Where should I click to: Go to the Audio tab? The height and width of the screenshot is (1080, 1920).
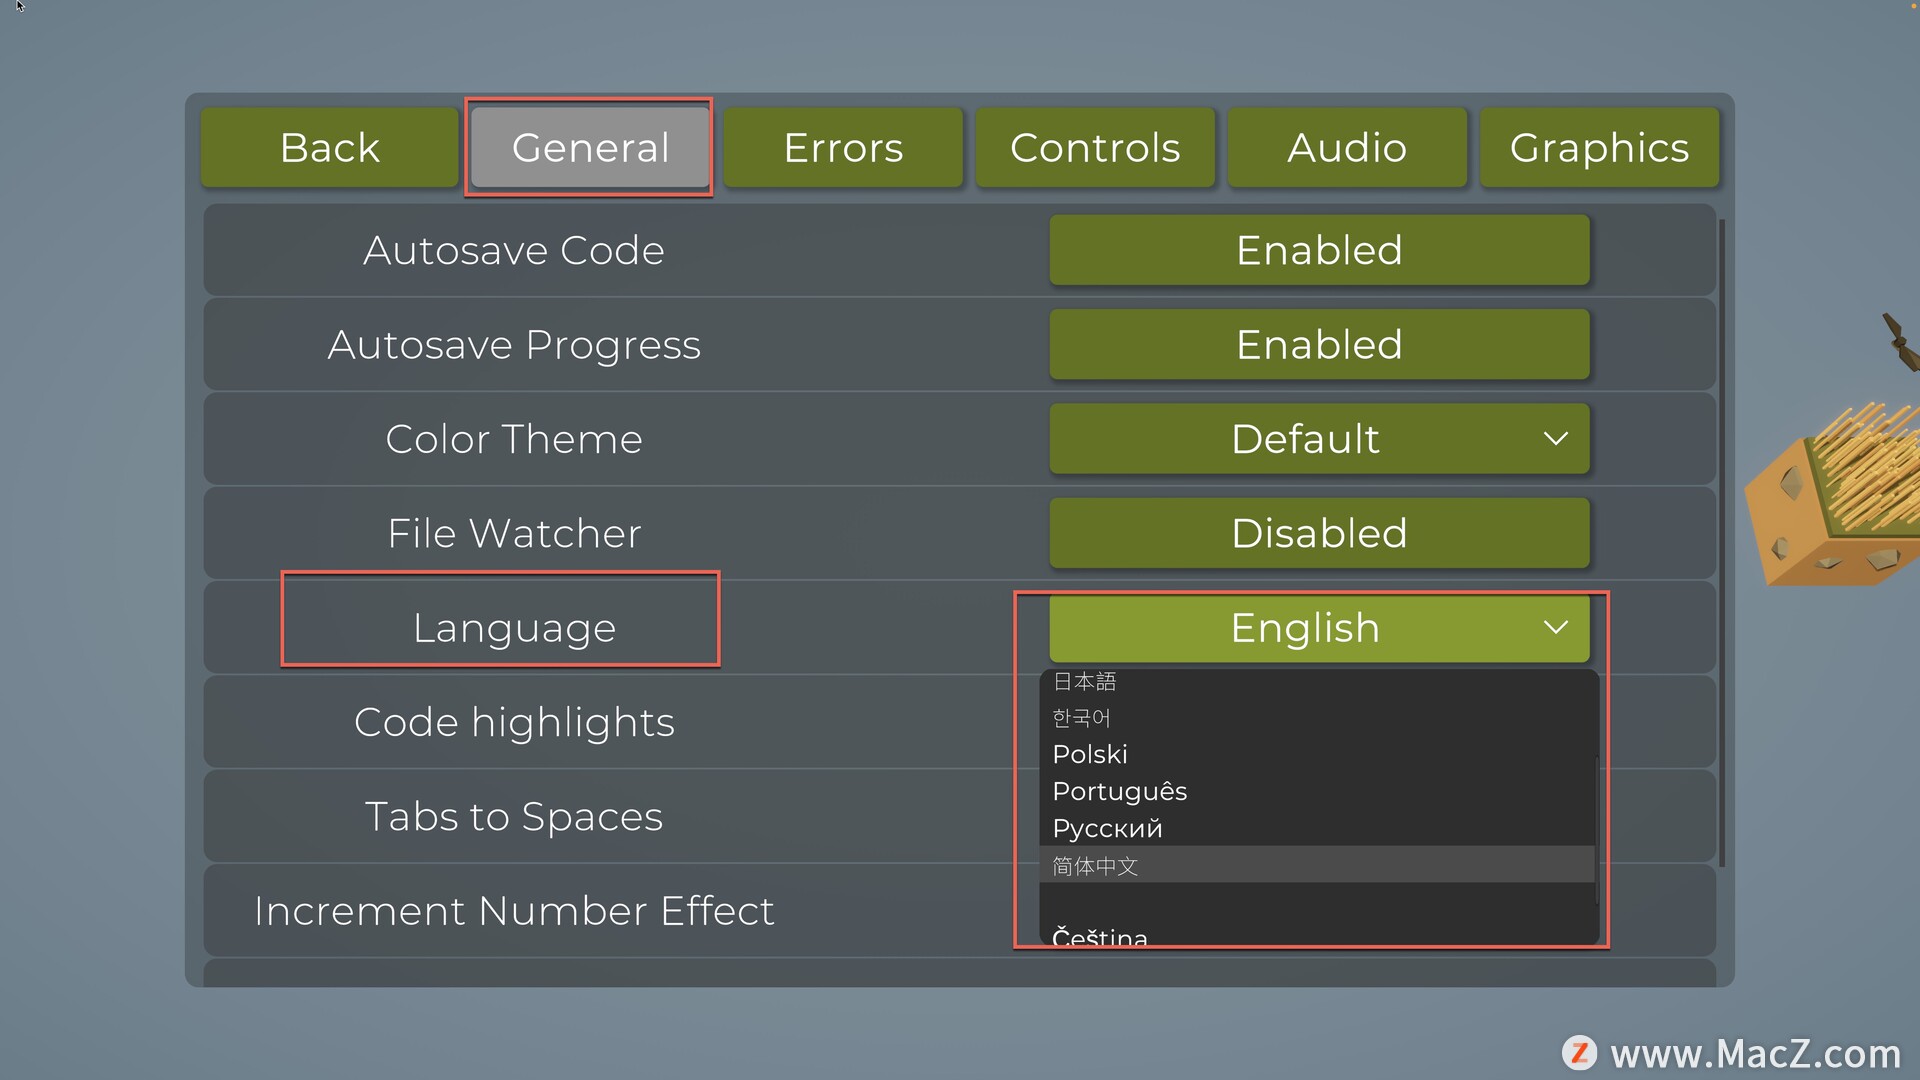(1347, 148)
